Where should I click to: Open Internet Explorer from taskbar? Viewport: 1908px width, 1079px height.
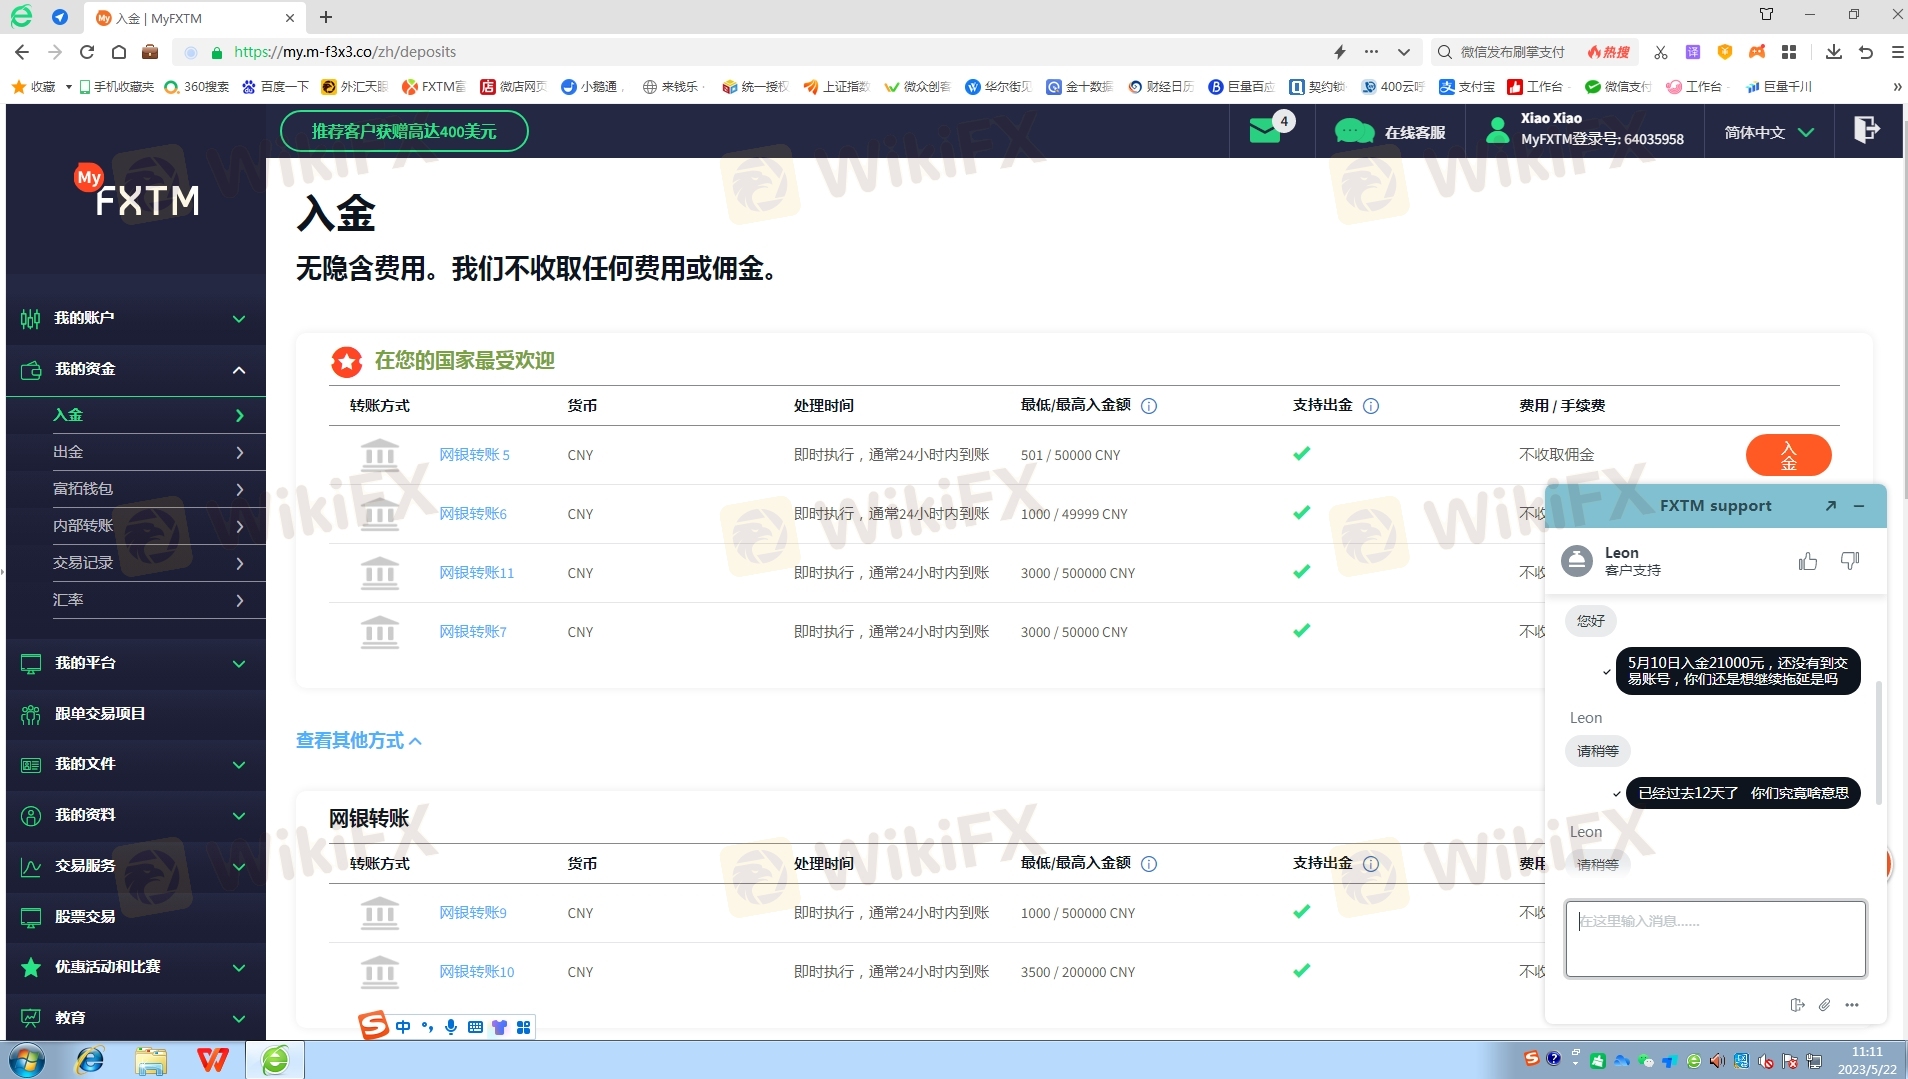click(x=90, y=1060)
